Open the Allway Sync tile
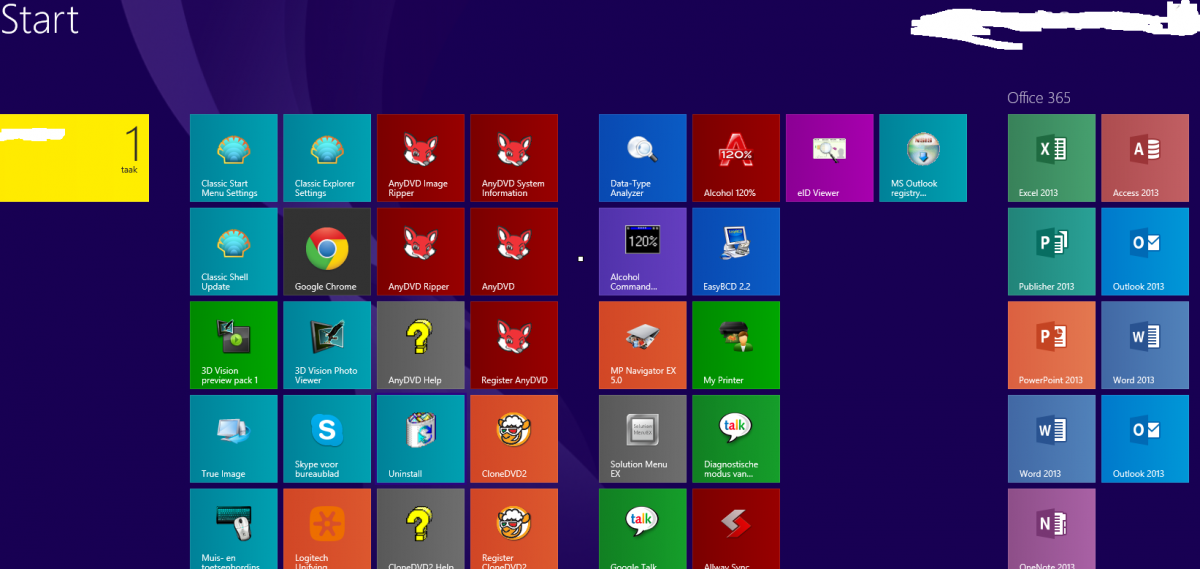The image size is (1200, 569). tap(736, 529)
